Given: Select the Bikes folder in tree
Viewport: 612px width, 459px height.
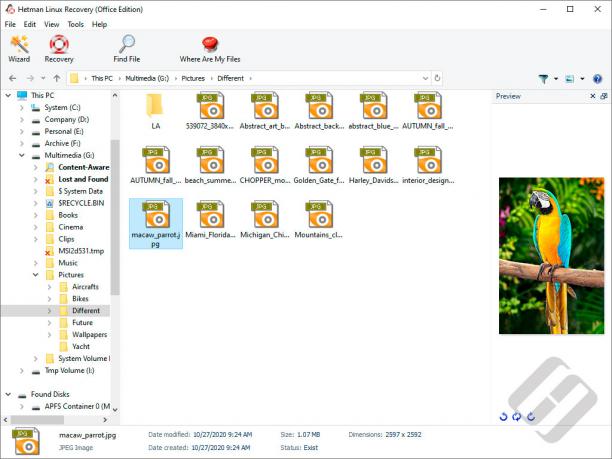Looking at the screenshot, I should (80, 299).
